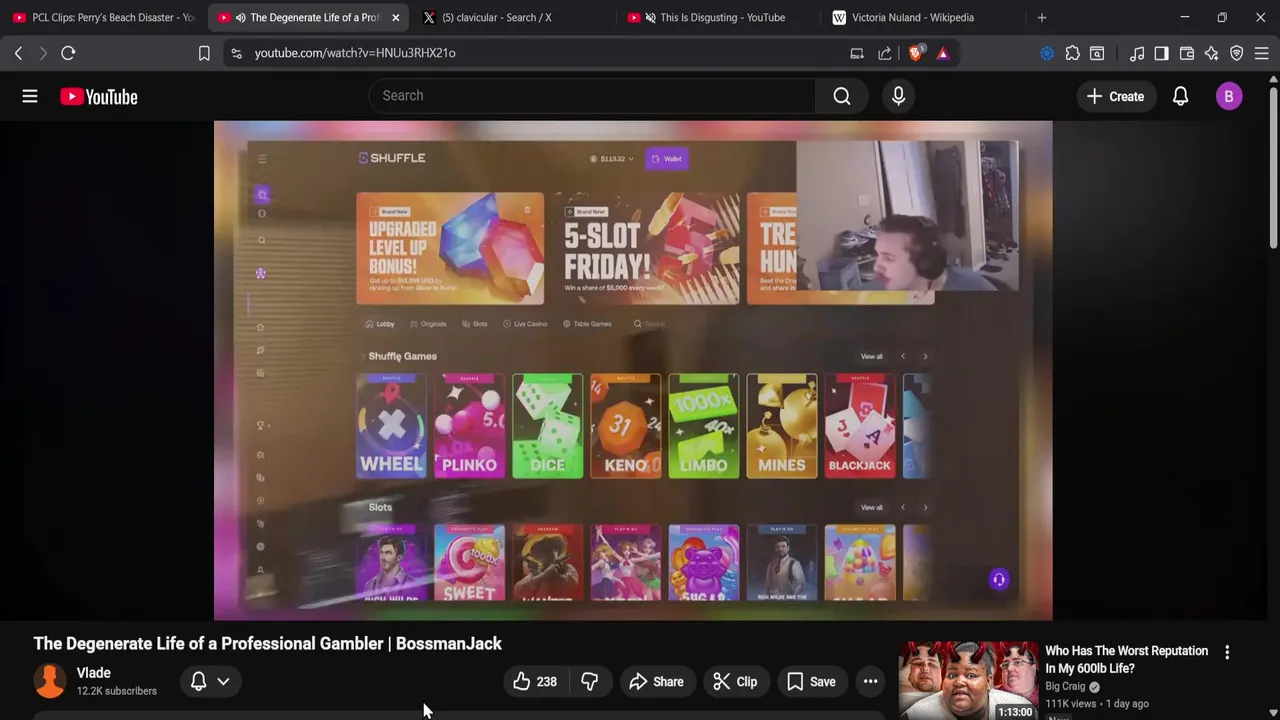Click the video player area
1280x720 pixels.
633,371
